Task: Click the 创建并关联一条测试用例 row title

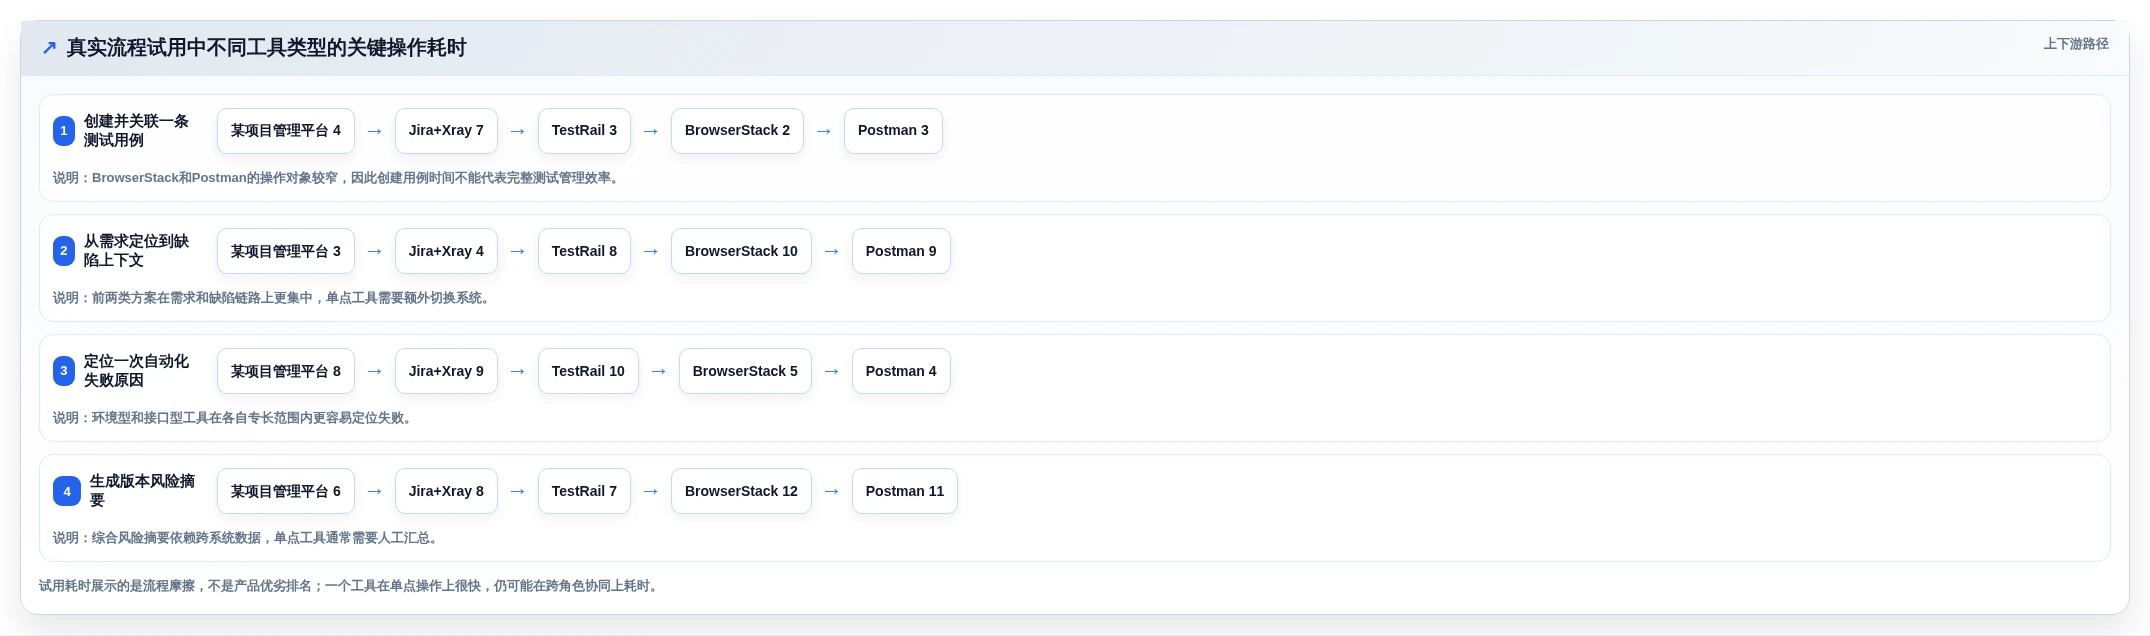Action: pos(136,131)
